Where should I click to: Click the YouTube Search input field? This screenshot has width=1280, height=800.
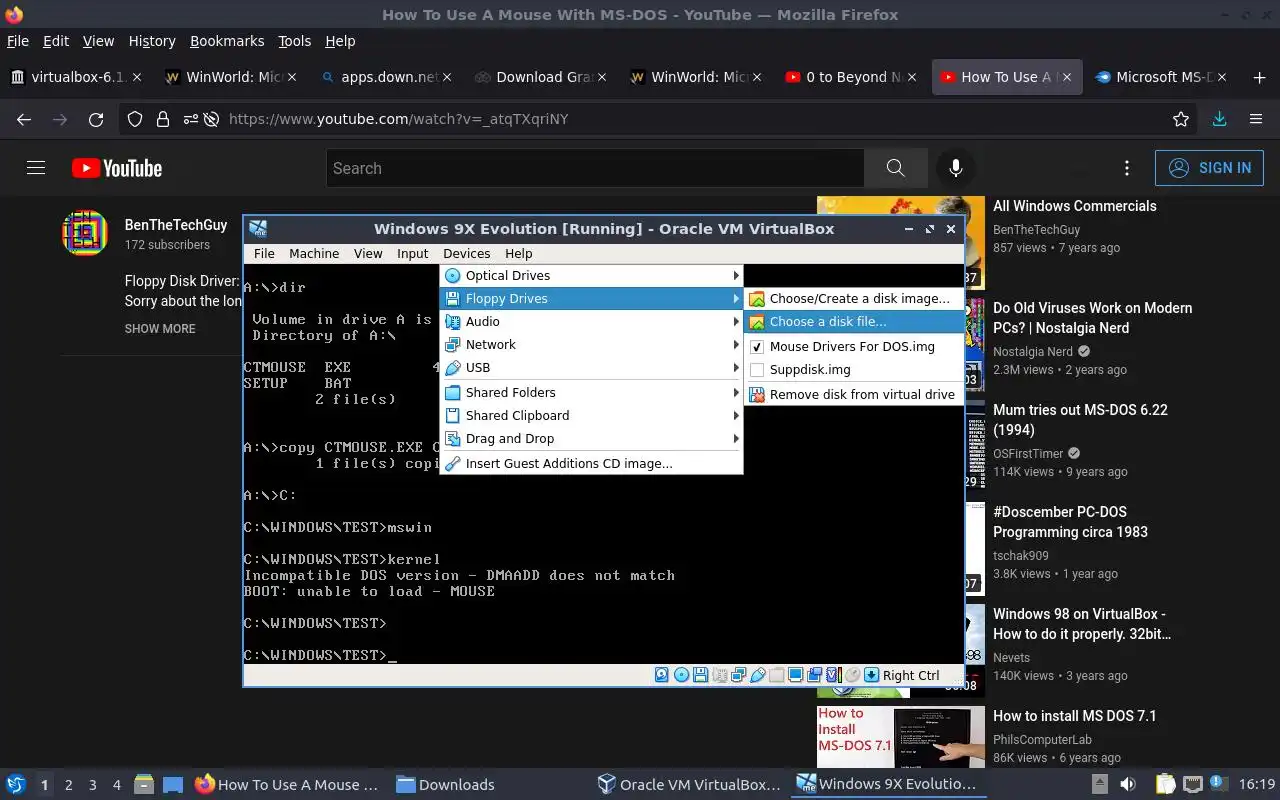[x=595, y=168]
